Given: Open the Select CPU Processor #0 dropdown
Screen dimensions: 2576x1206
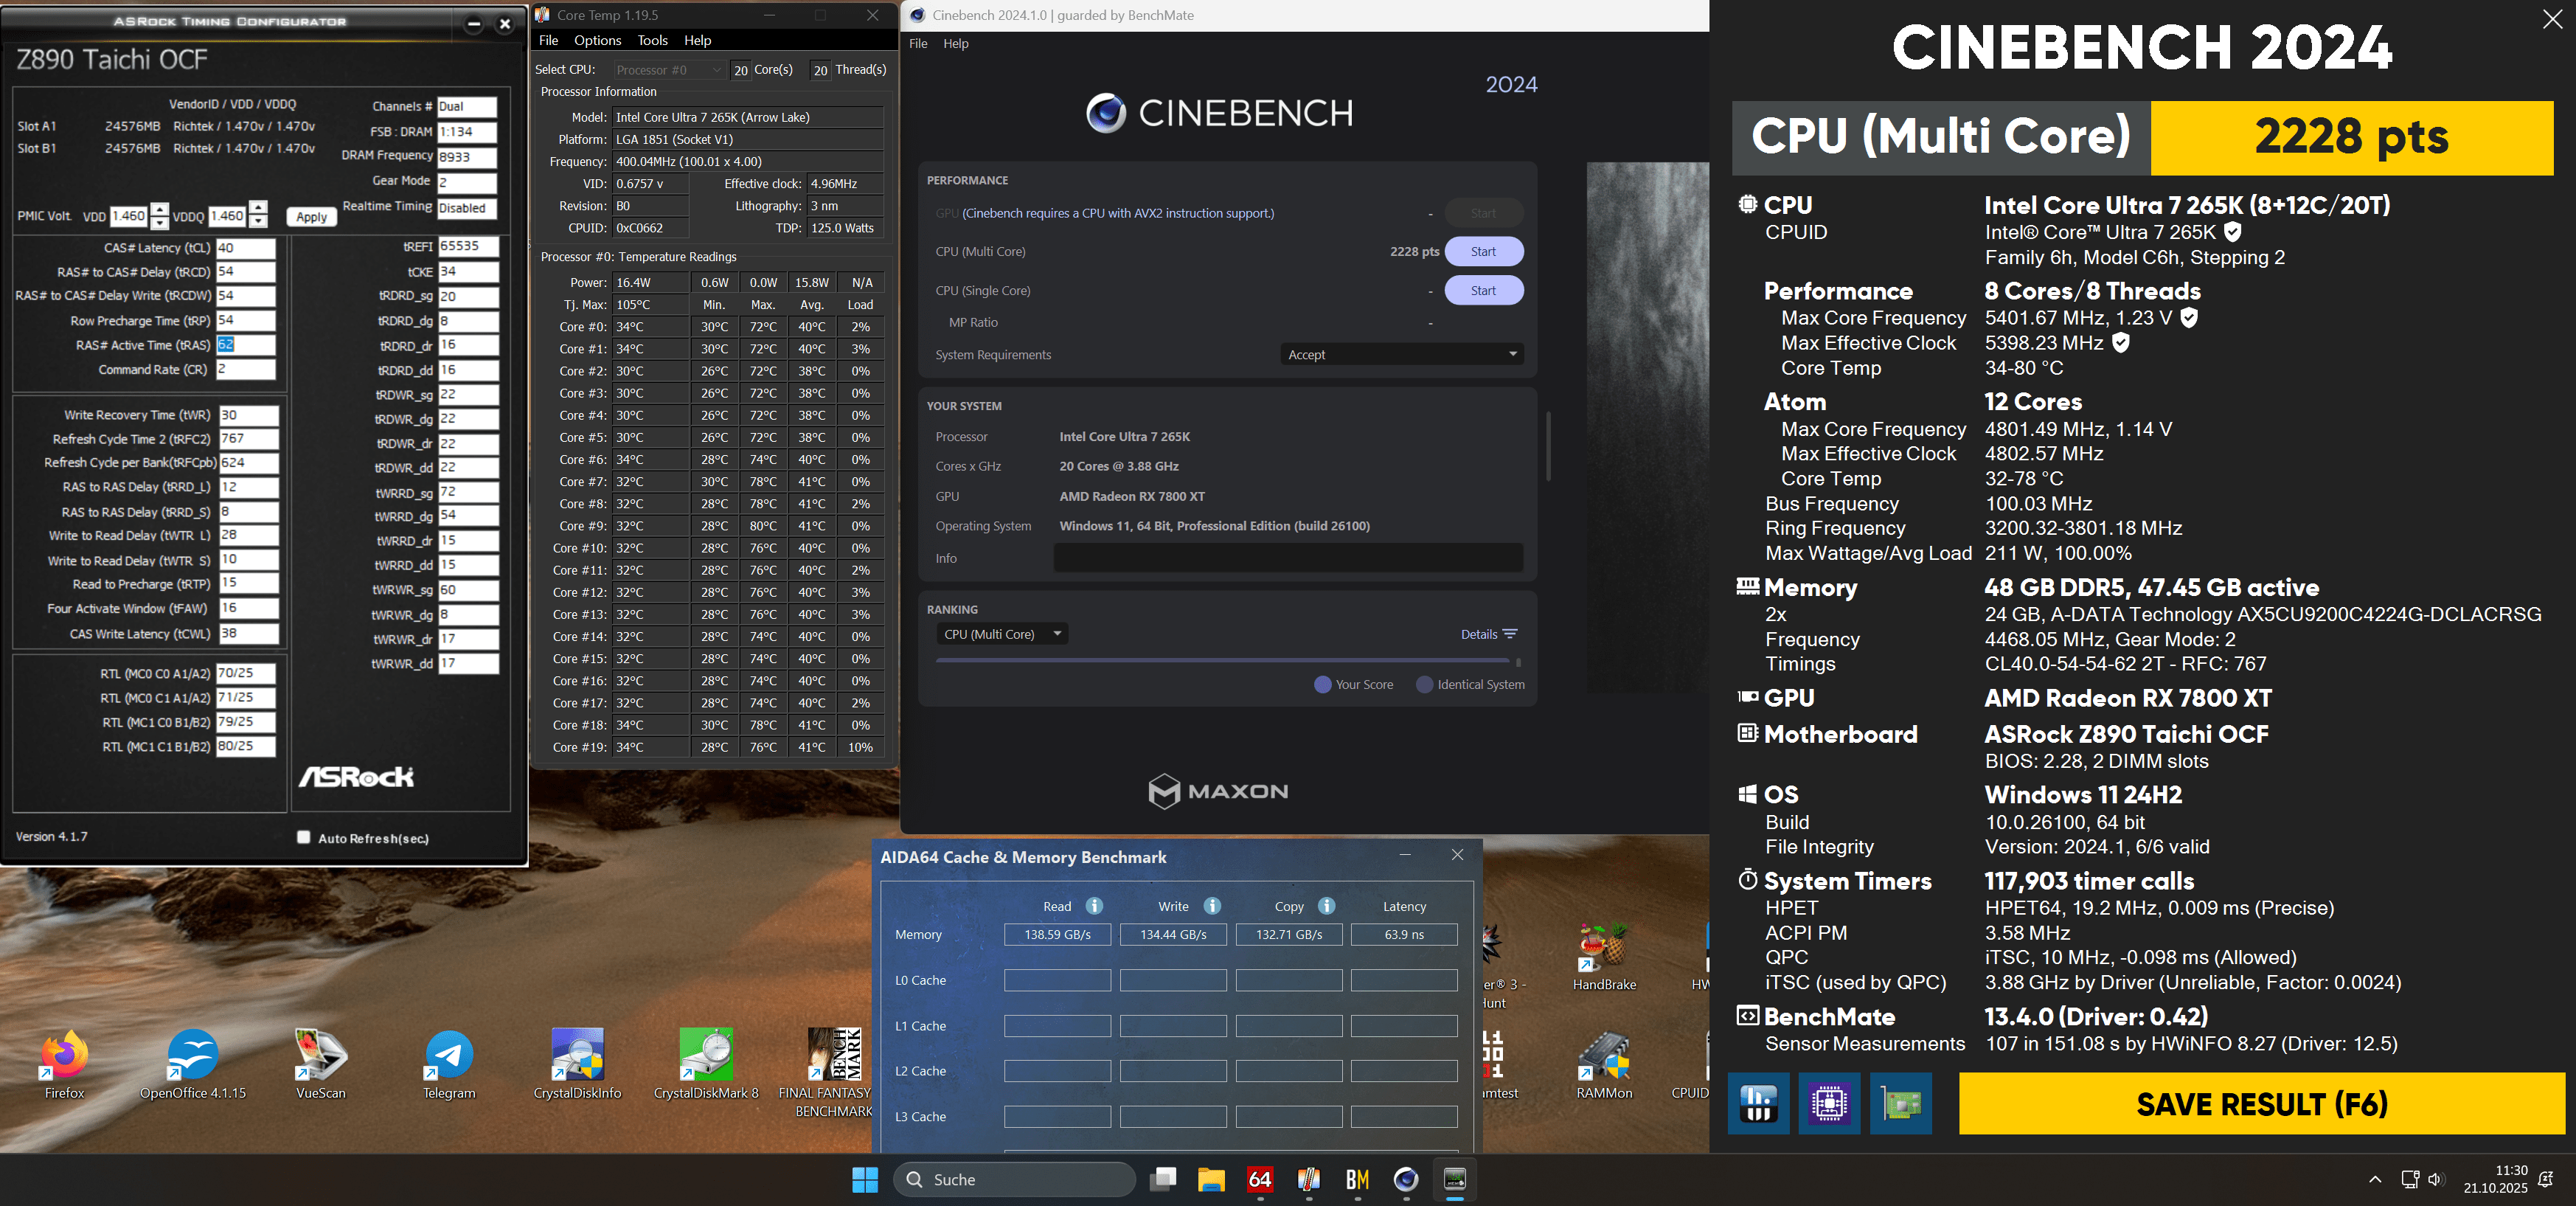Looking at the screenshot, I should tap(669, 70).
